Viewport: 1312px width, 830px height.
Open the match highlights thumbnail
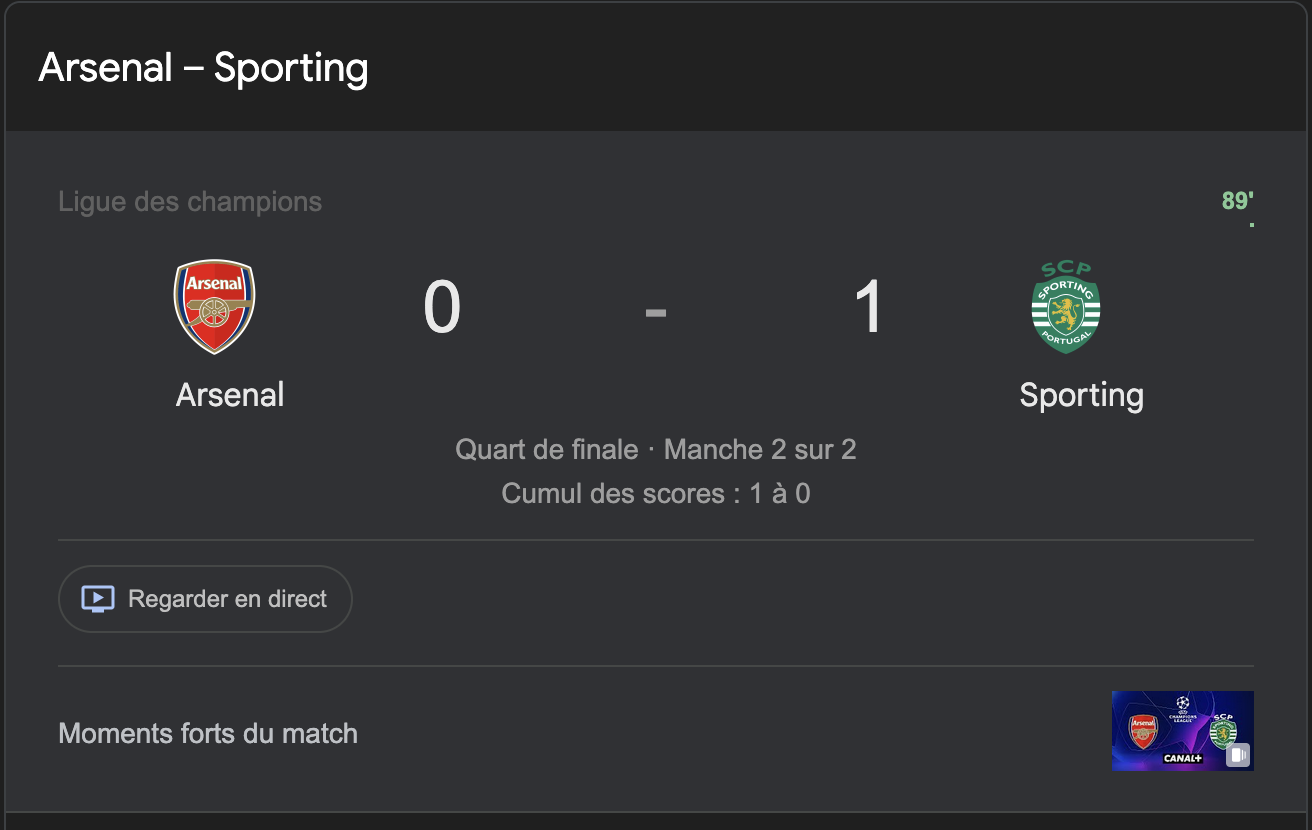(1182, 731)
